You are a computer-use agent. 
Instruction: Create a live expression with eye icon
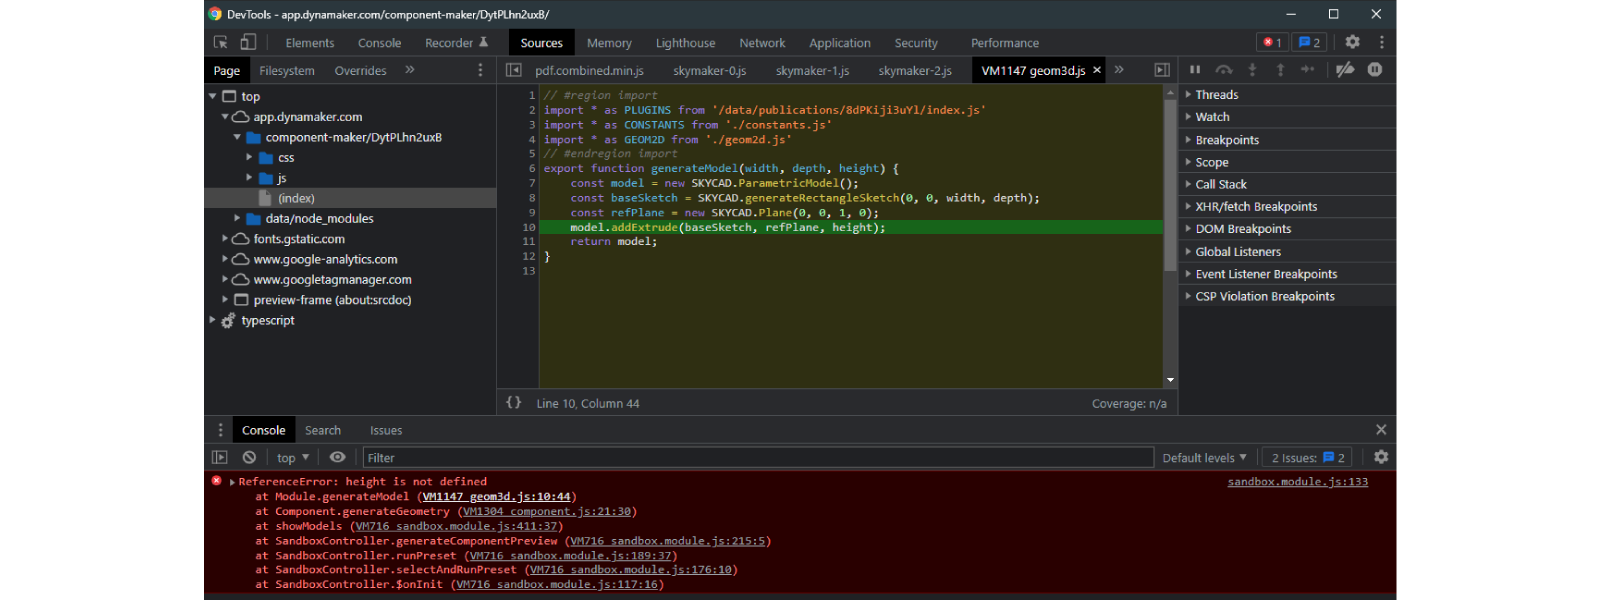click(338, 457)
